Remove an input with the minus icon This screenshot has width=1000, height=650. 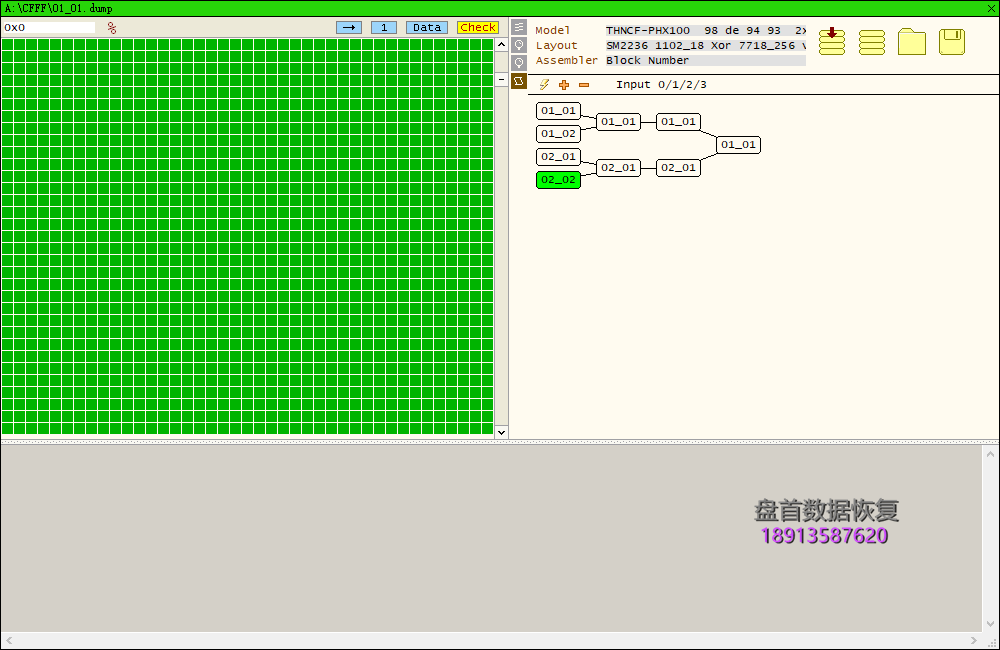pyautogui.click(x=584, y=84)
